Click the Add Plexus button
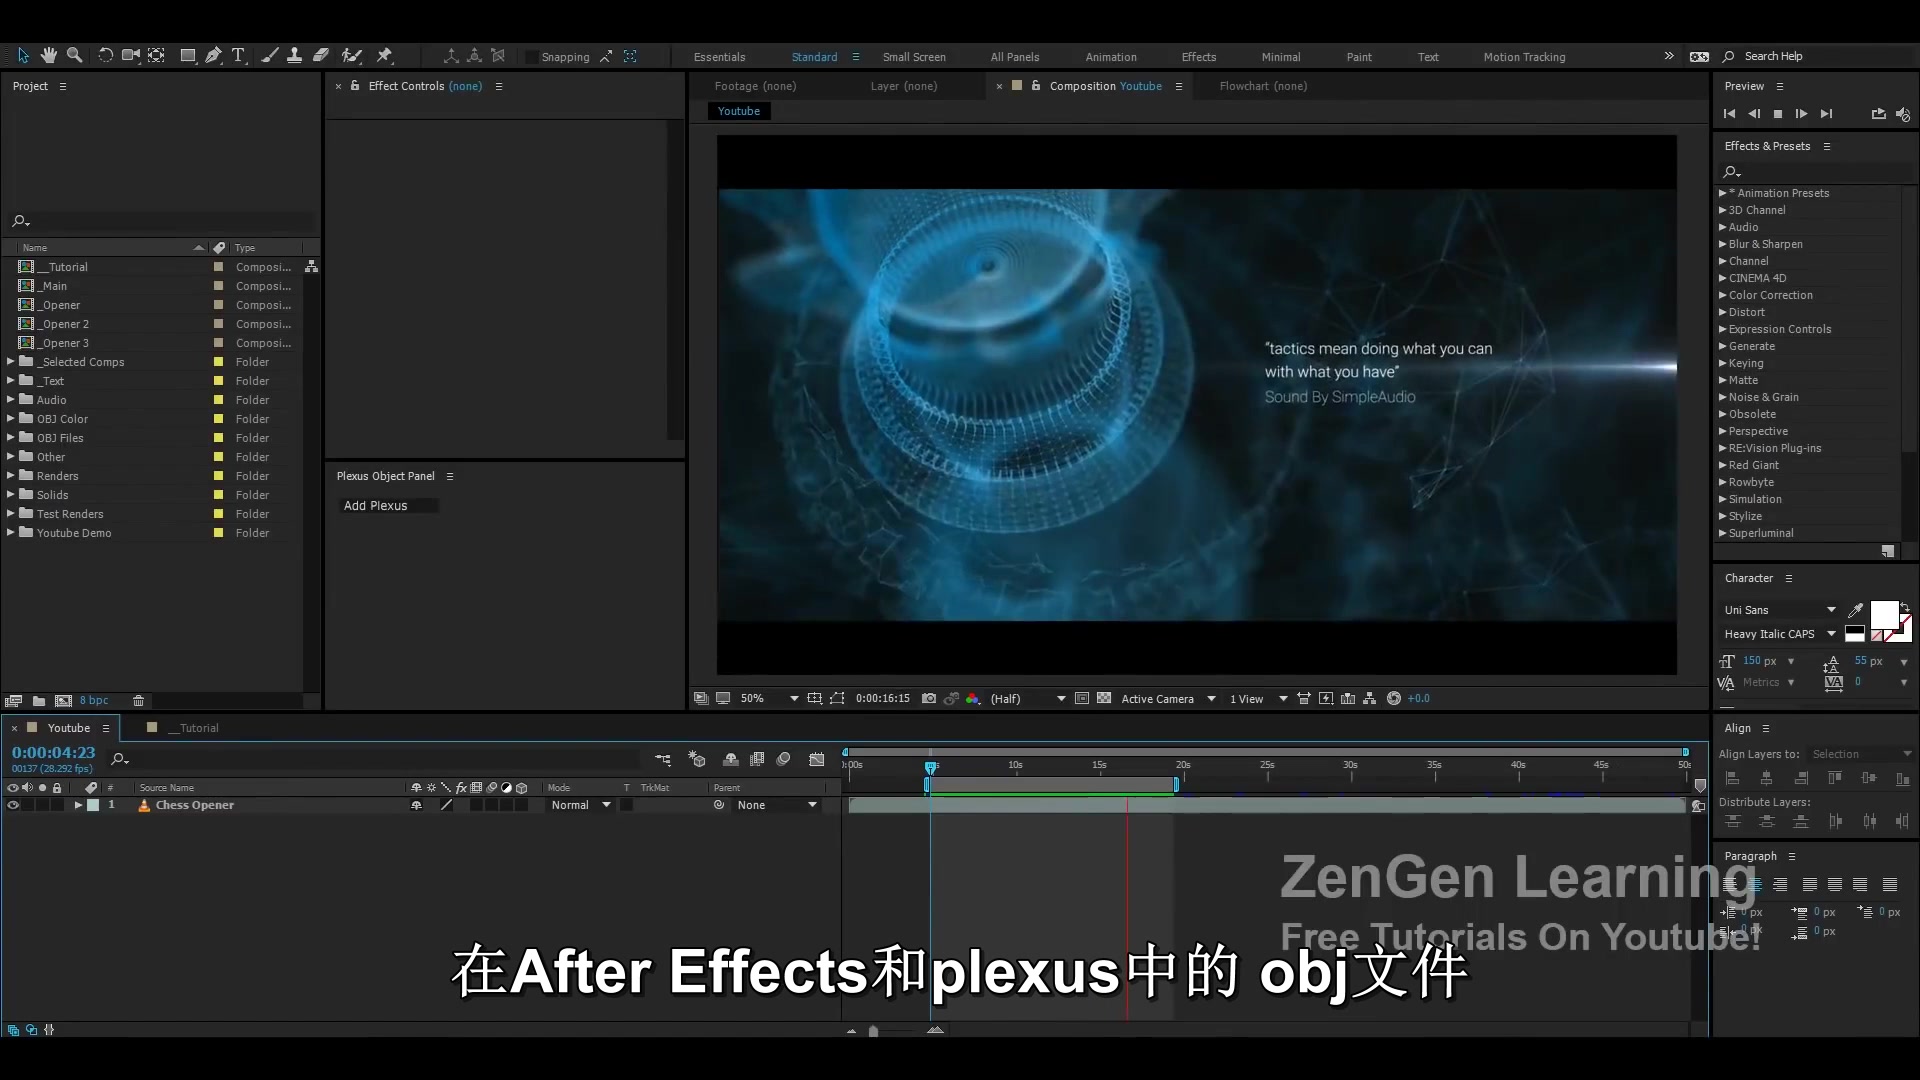 (x=376, y=505)
